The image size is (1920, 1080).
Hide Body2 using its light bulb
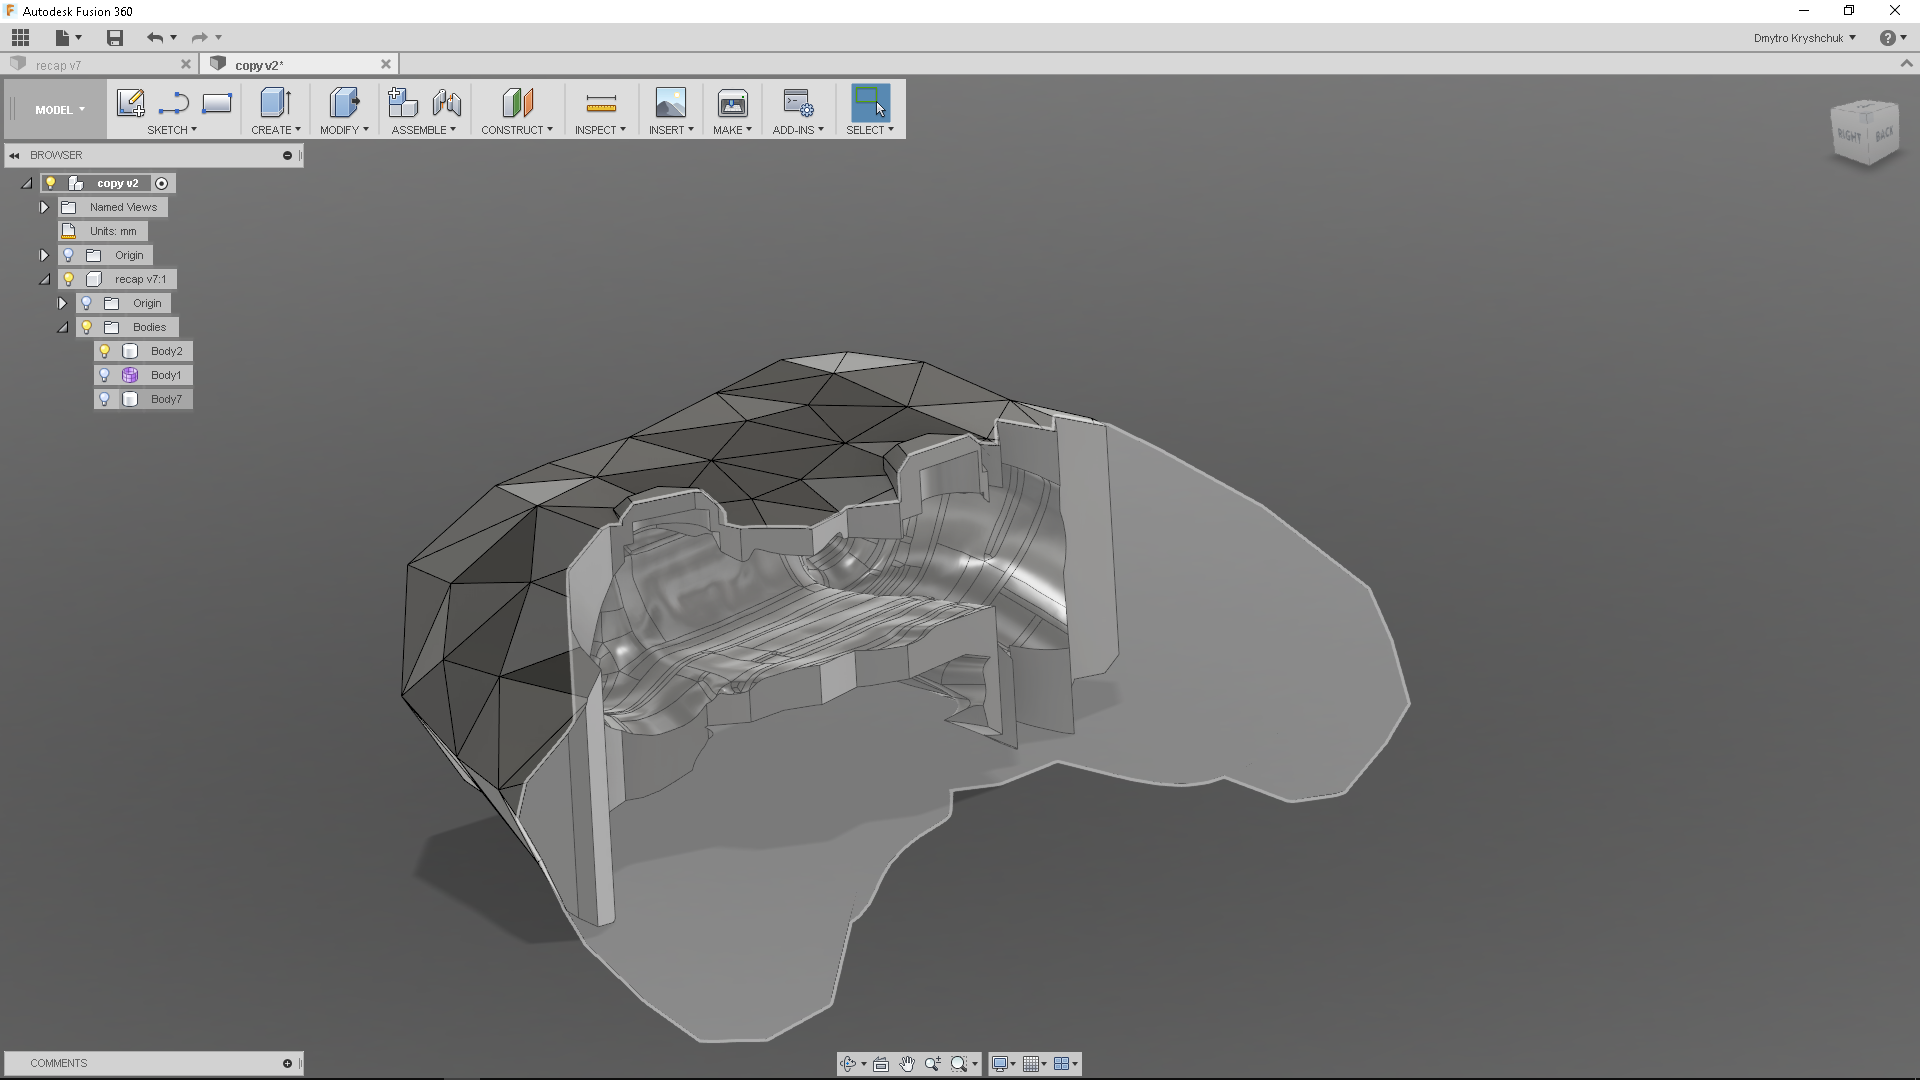pos(105,351)
